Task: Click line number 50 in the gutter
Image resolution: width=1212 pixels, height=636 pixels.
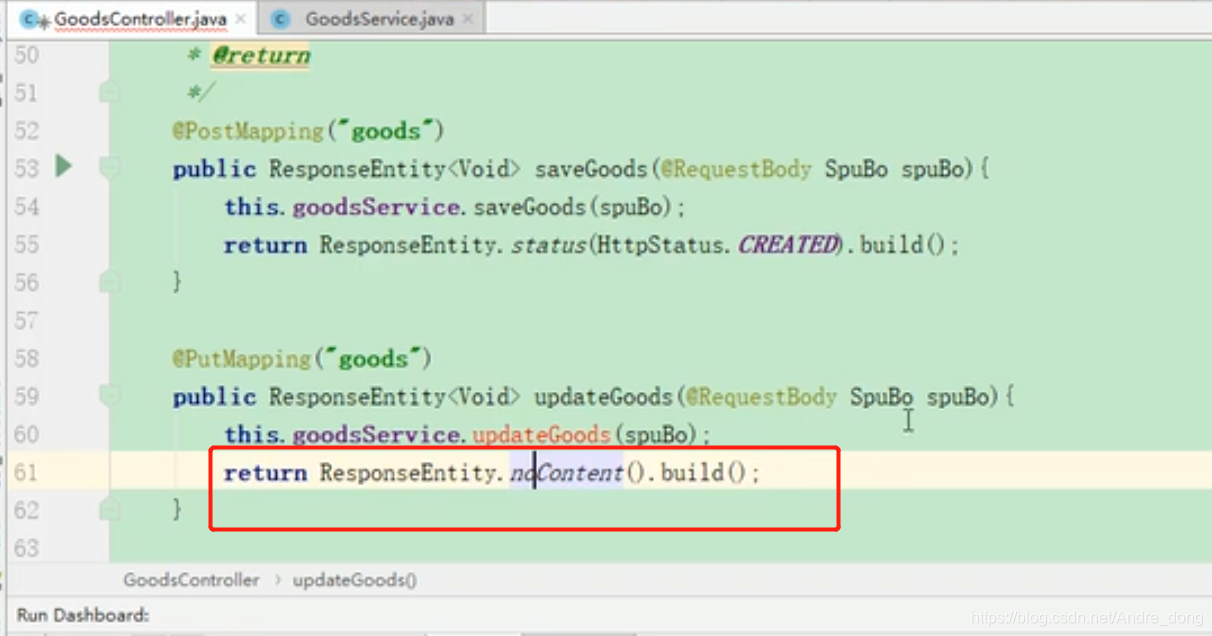Action: pos(26,55)
